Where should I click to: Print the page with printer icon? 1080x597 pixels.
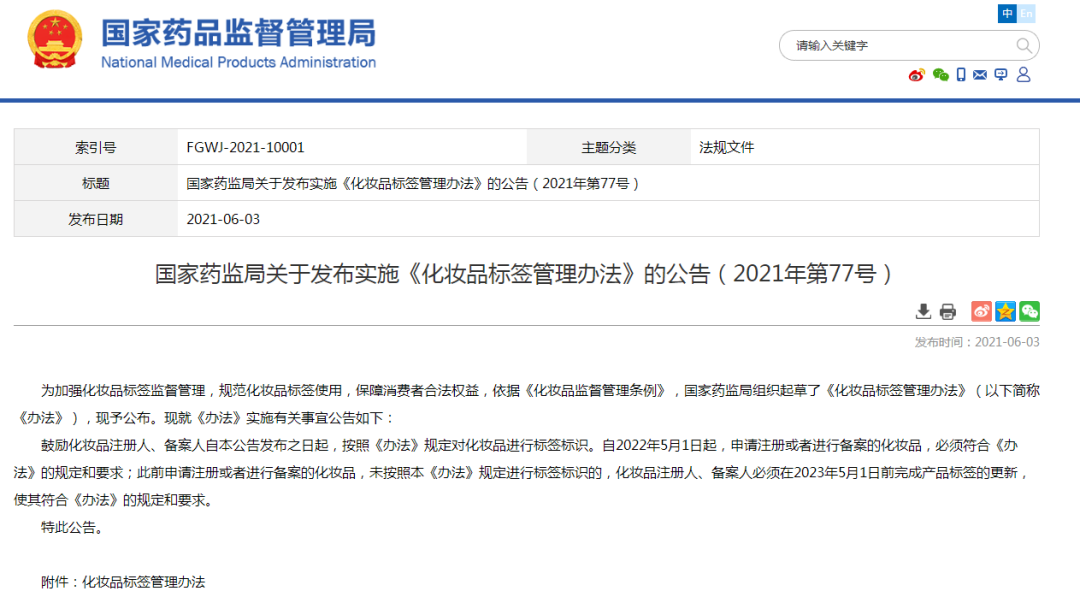[x=948, y=311]
